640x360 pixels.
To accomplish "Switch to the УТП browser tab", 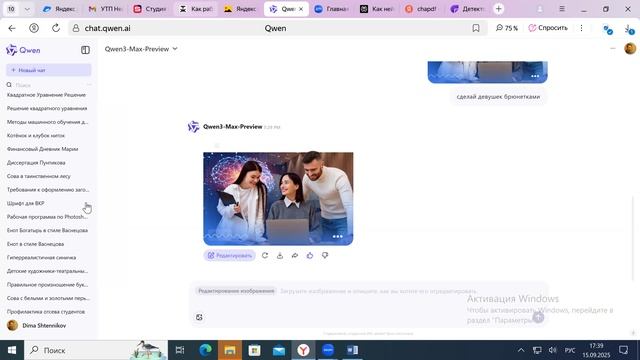I will tap(105, 9).
